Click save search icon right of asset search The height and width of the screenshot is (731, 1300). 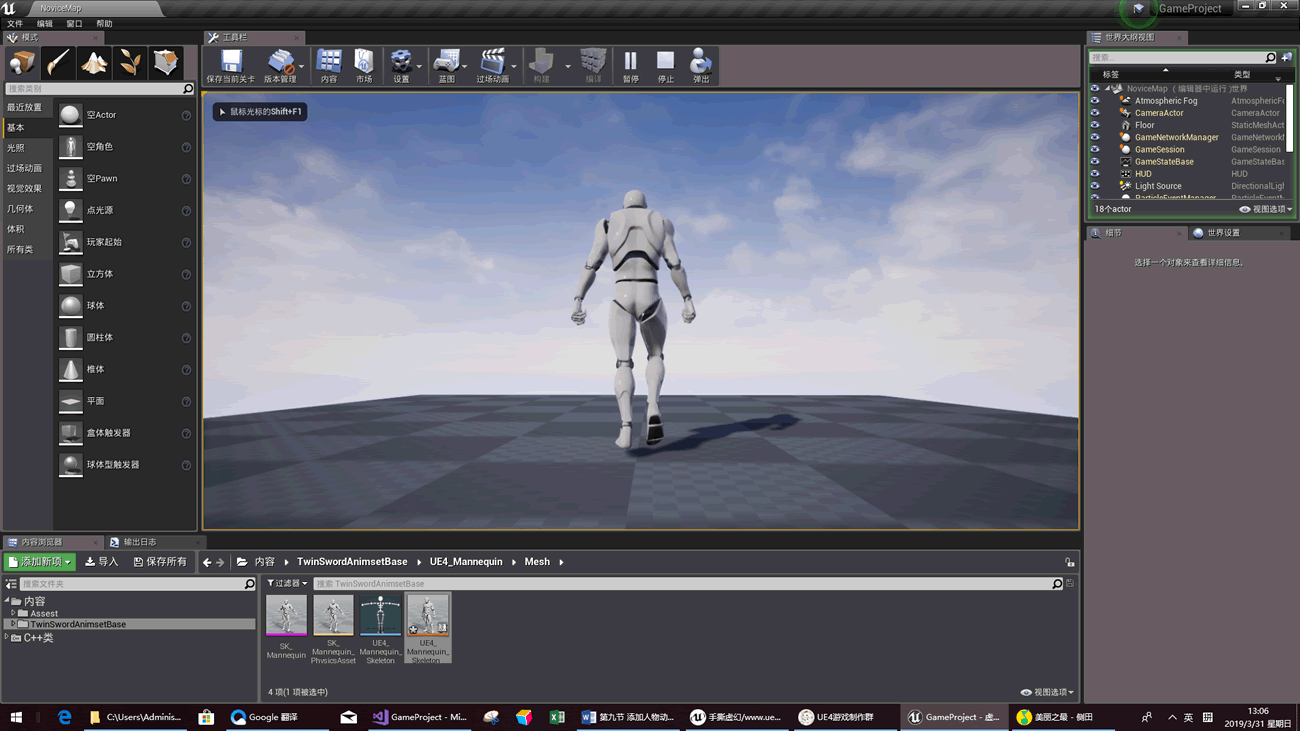[x=1070, y=584]
